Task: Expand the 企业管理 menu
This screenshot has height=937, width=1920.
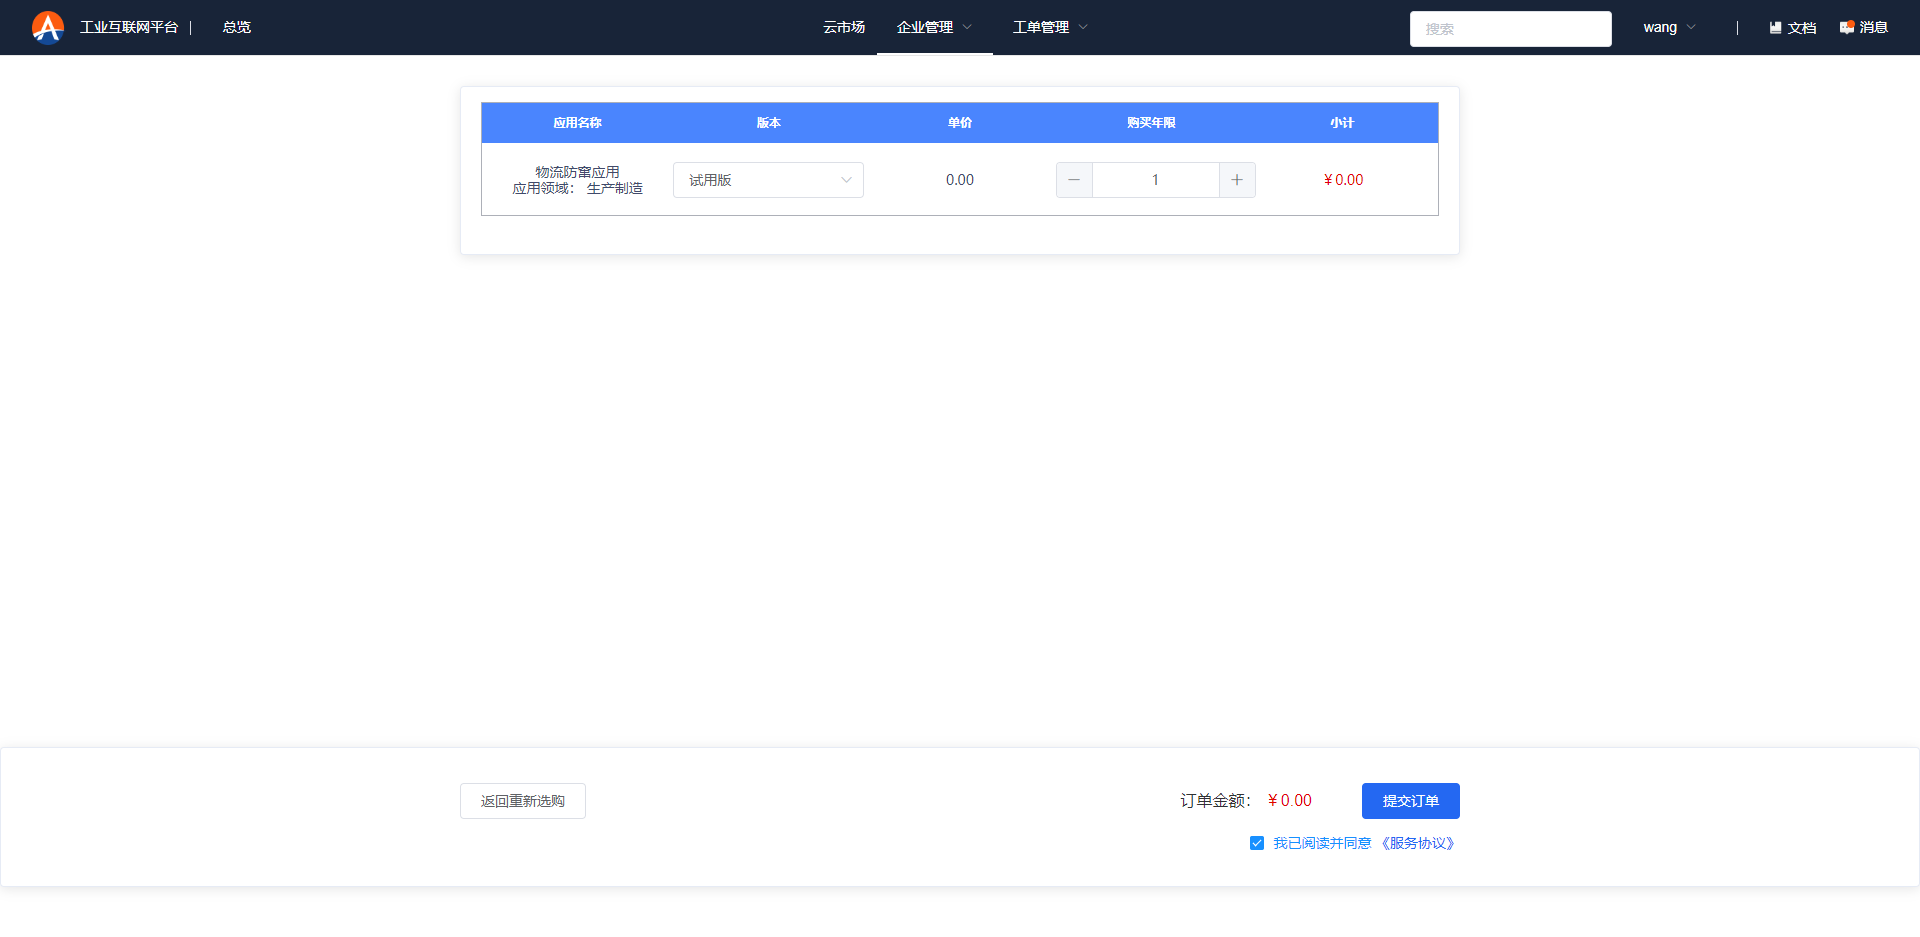Action: tap(934, 27)
